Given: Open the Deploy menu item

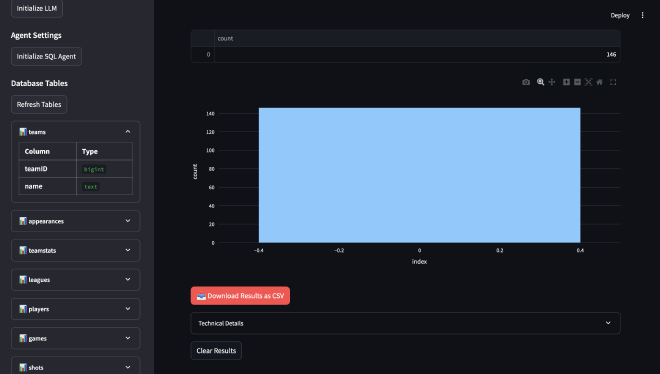Looking at the screenshot, I should pos(620,15).
